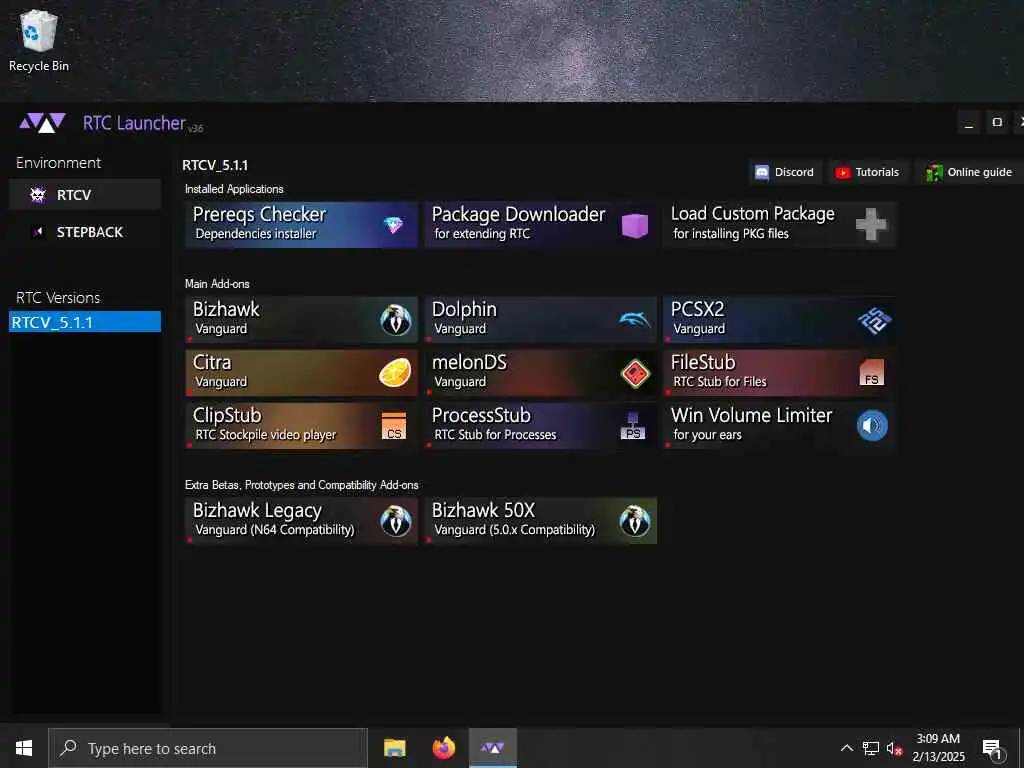
Task: Open Load Custom Package tile
Action: pos(779,225)
